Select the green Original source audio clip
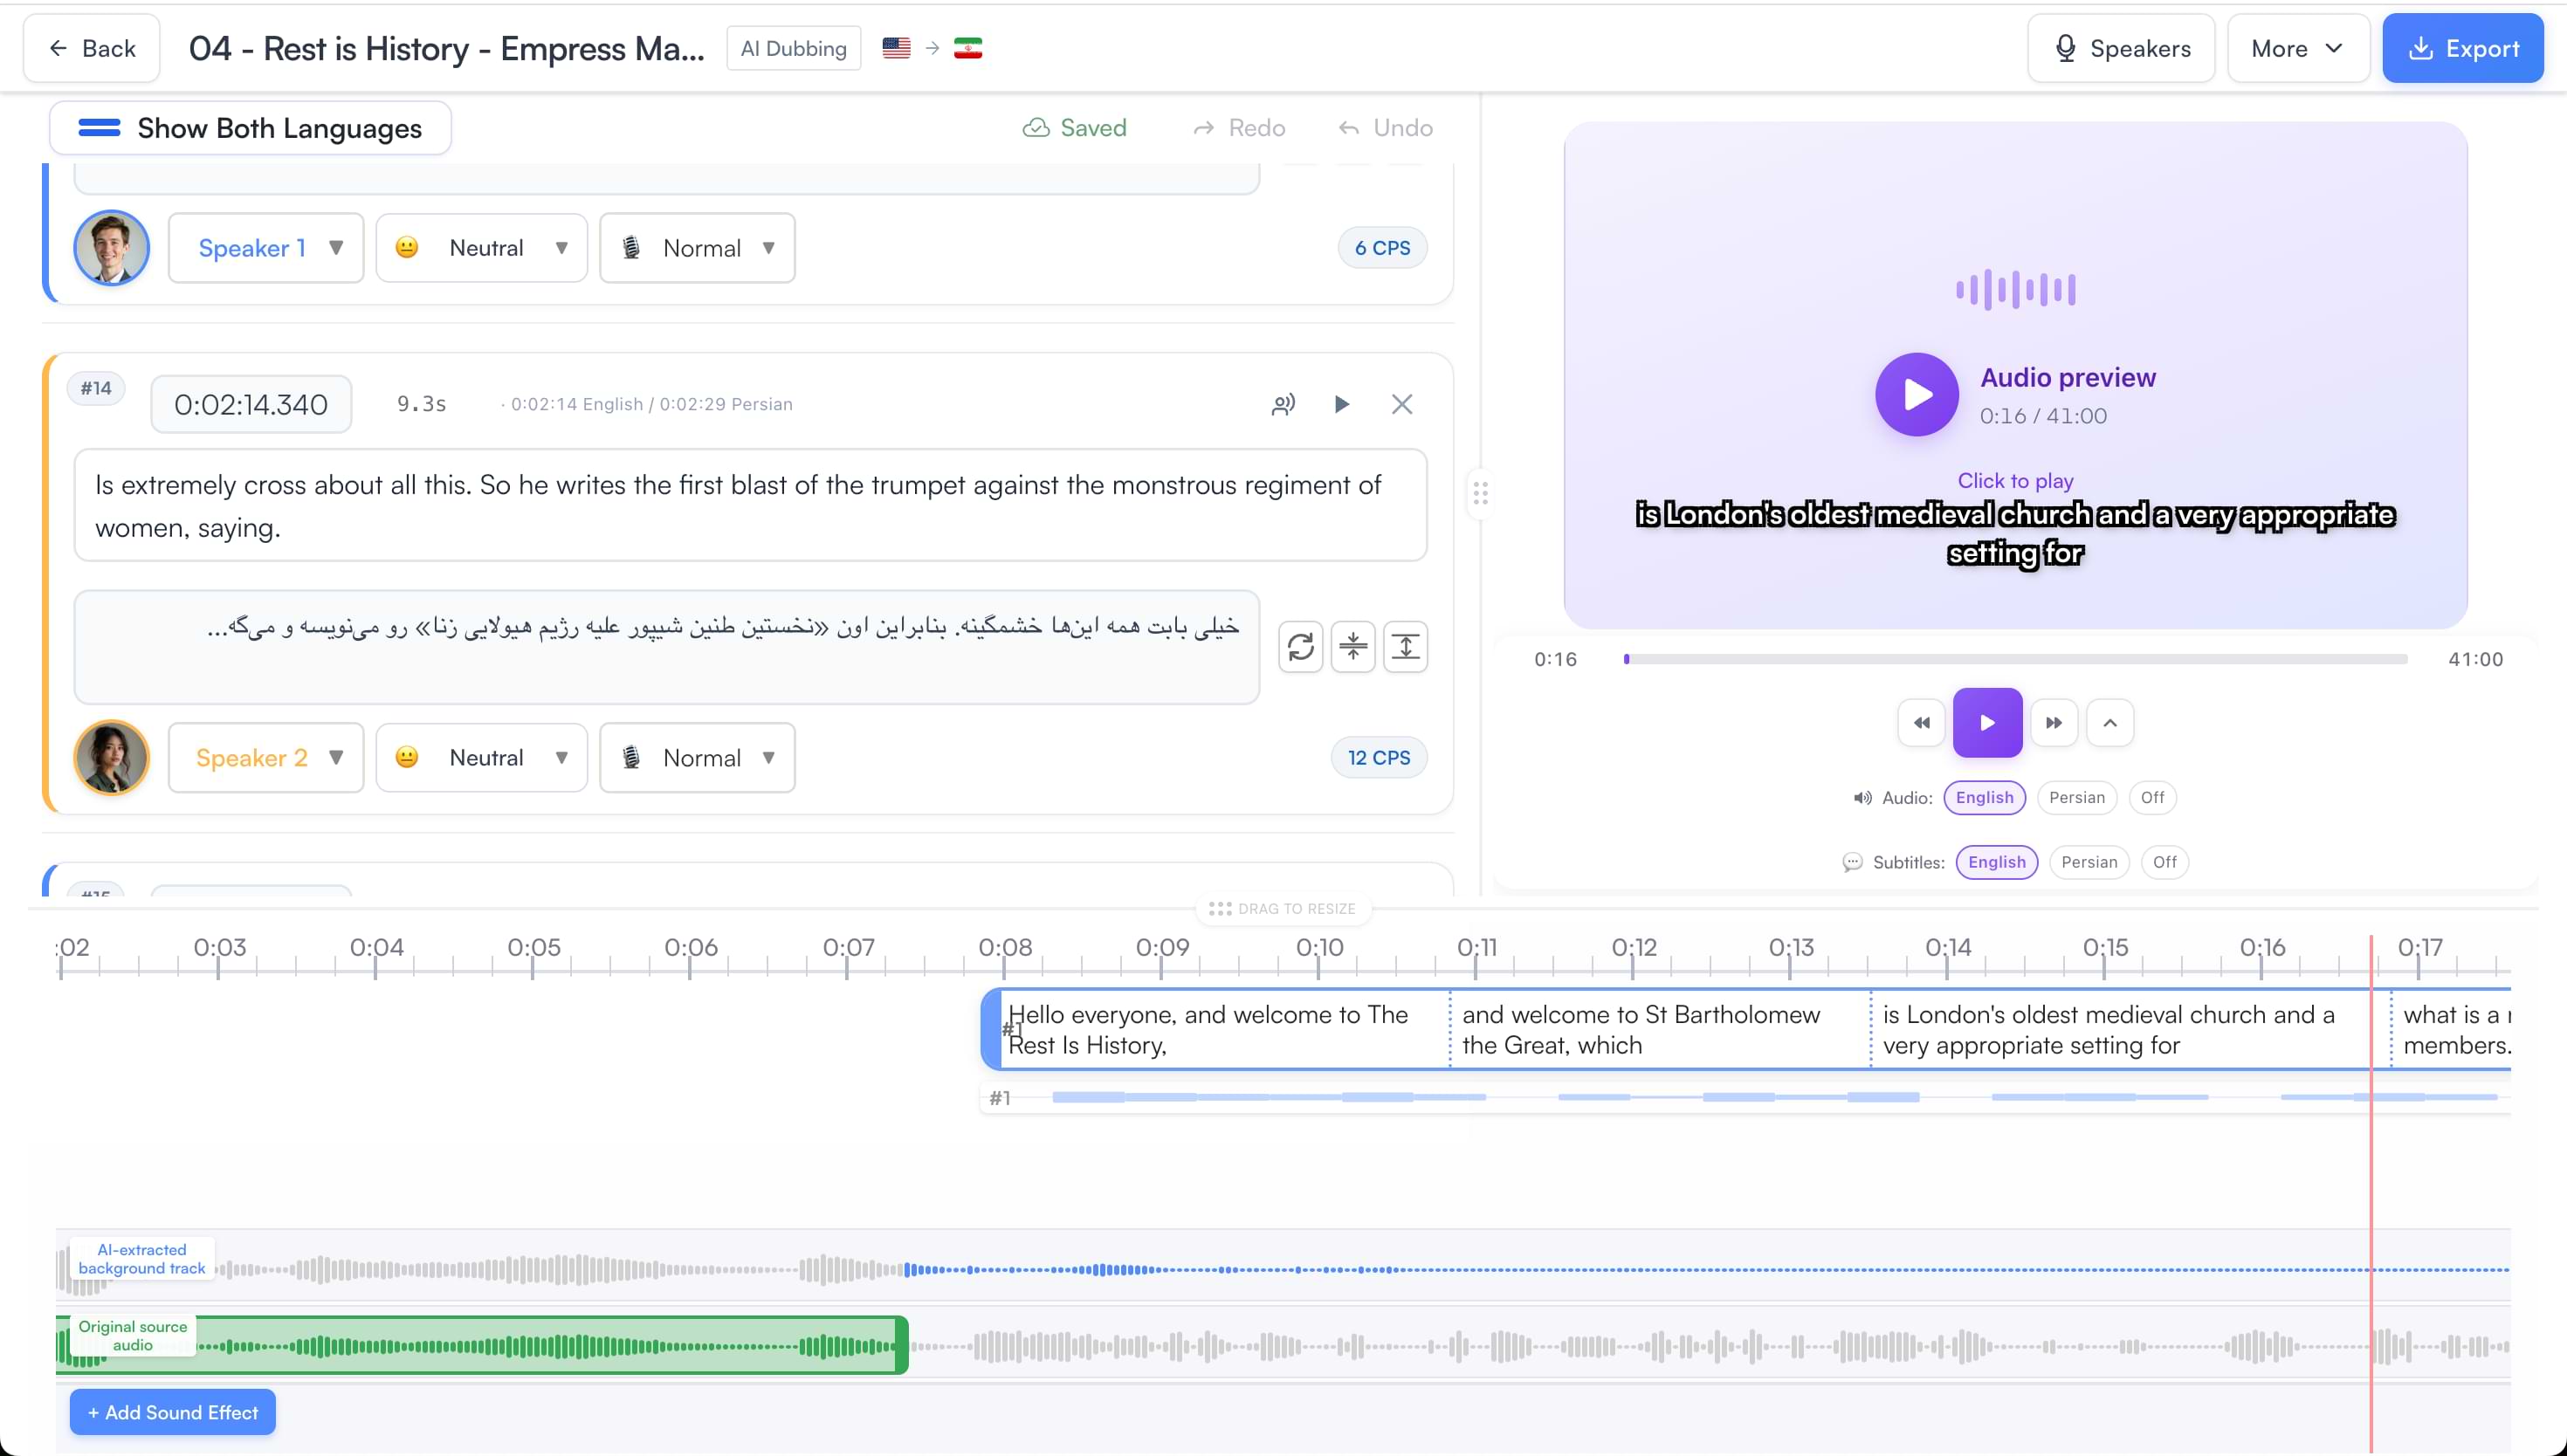 [481, 1345]
